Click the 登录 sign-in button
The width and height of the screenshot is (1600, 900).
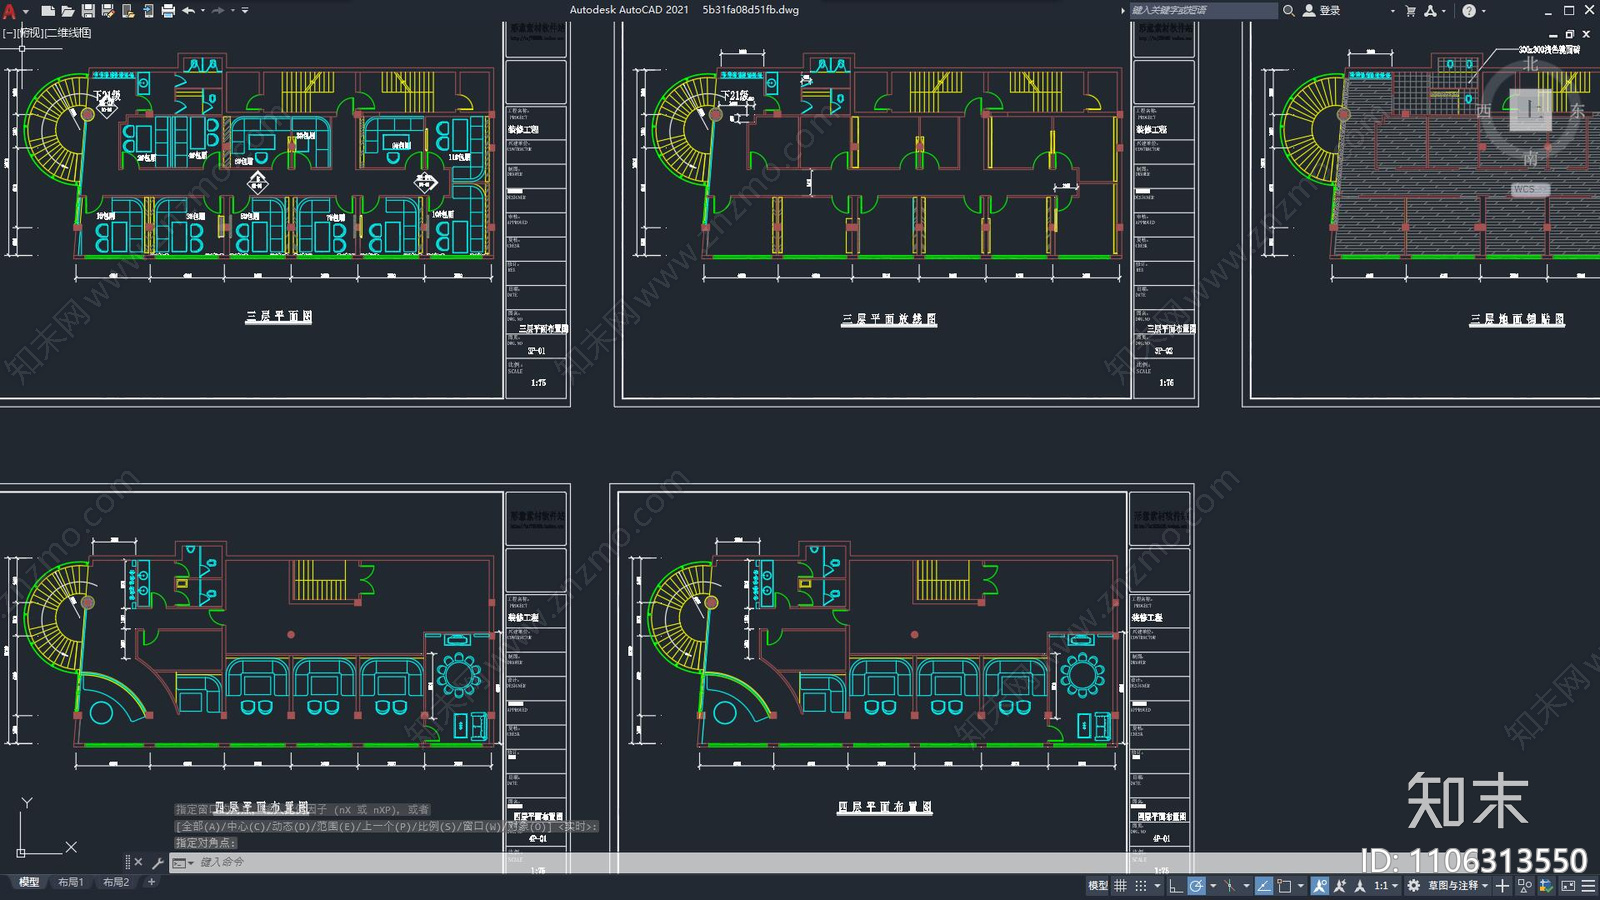tap(1321, 10)
